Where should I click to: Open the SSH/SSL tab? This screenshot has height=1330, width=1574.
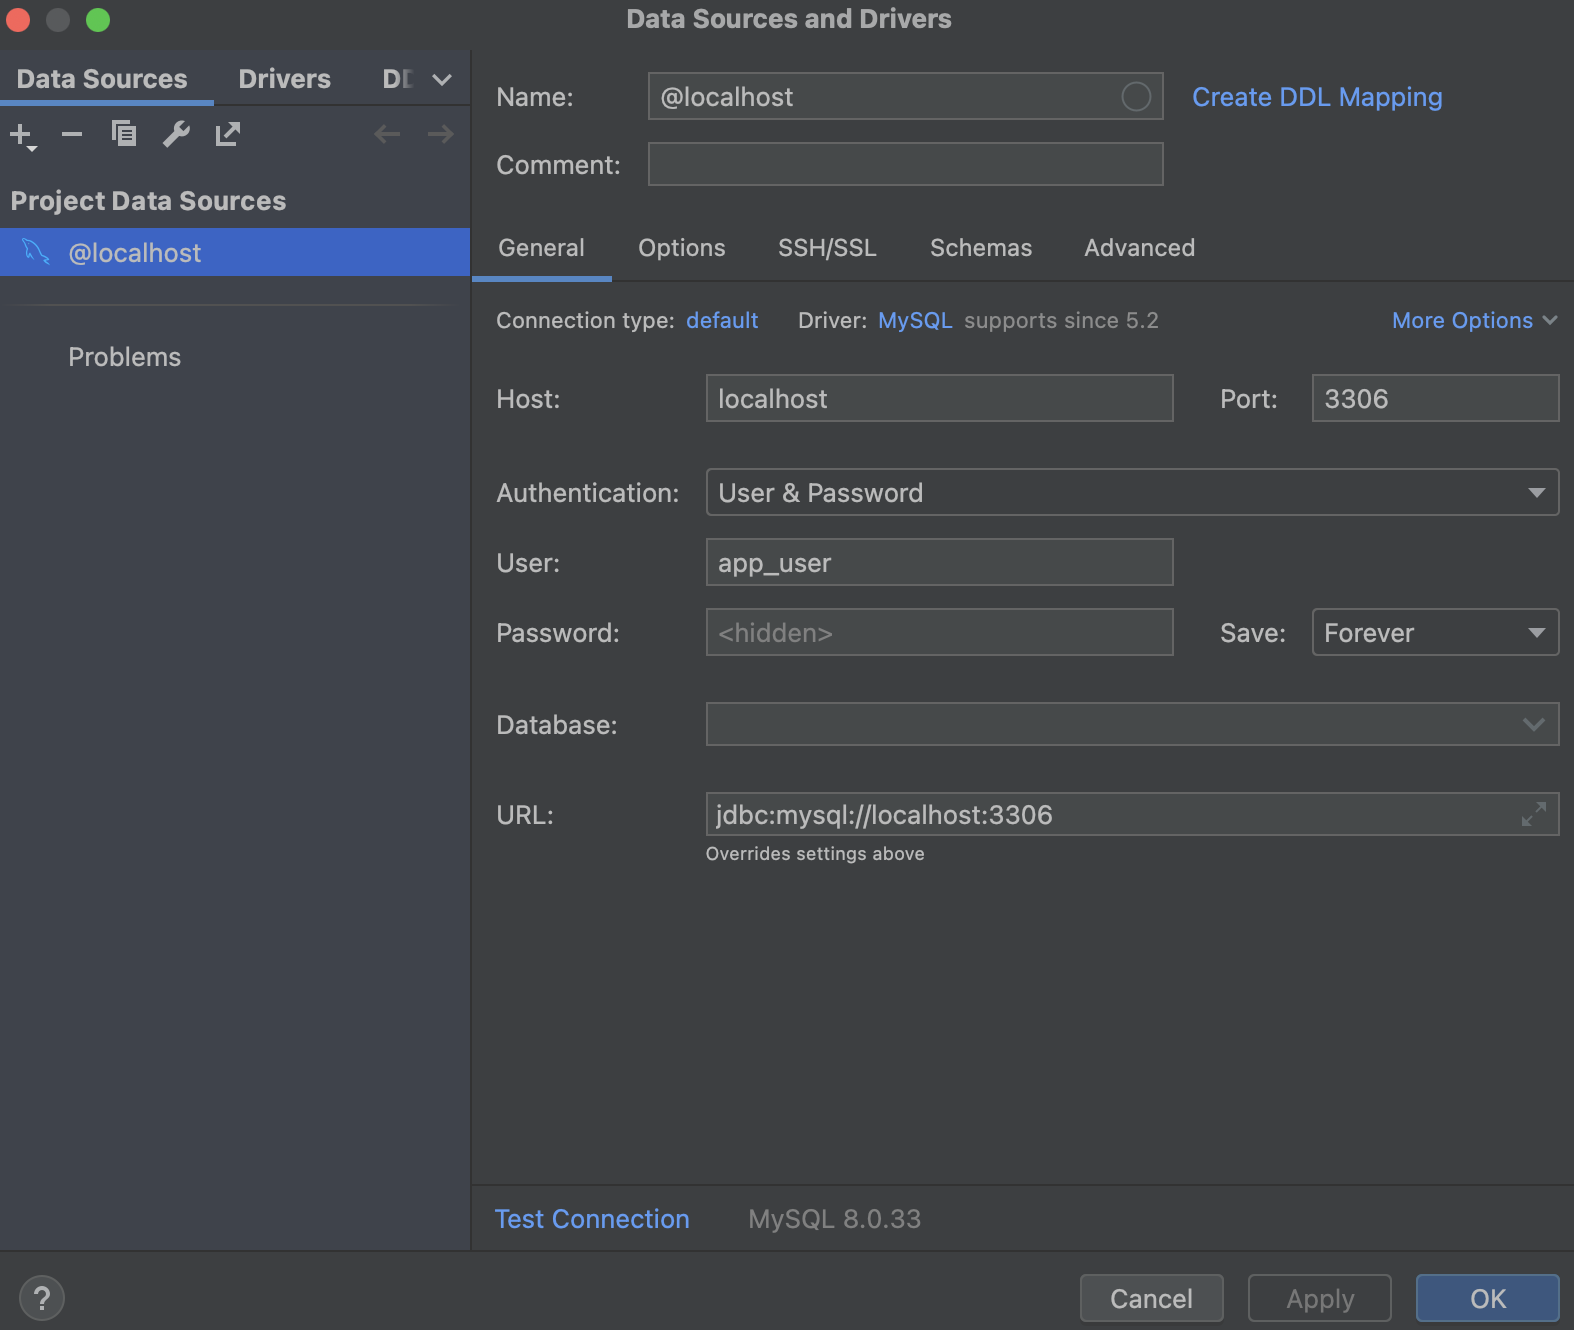[827, 248]
